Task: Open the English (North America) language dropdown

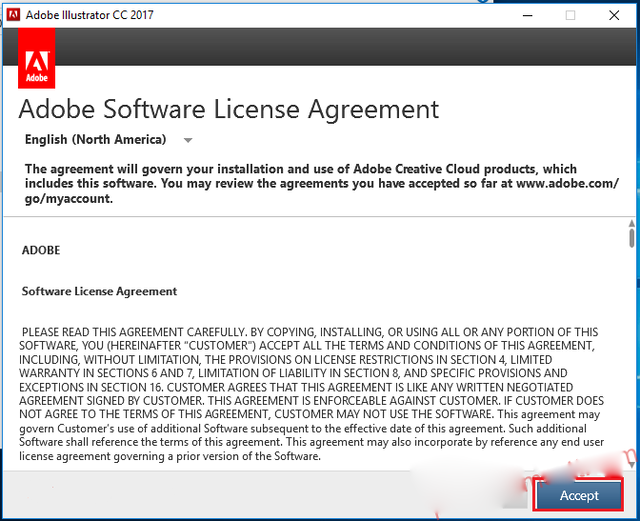Action: [x=108, y=140]
